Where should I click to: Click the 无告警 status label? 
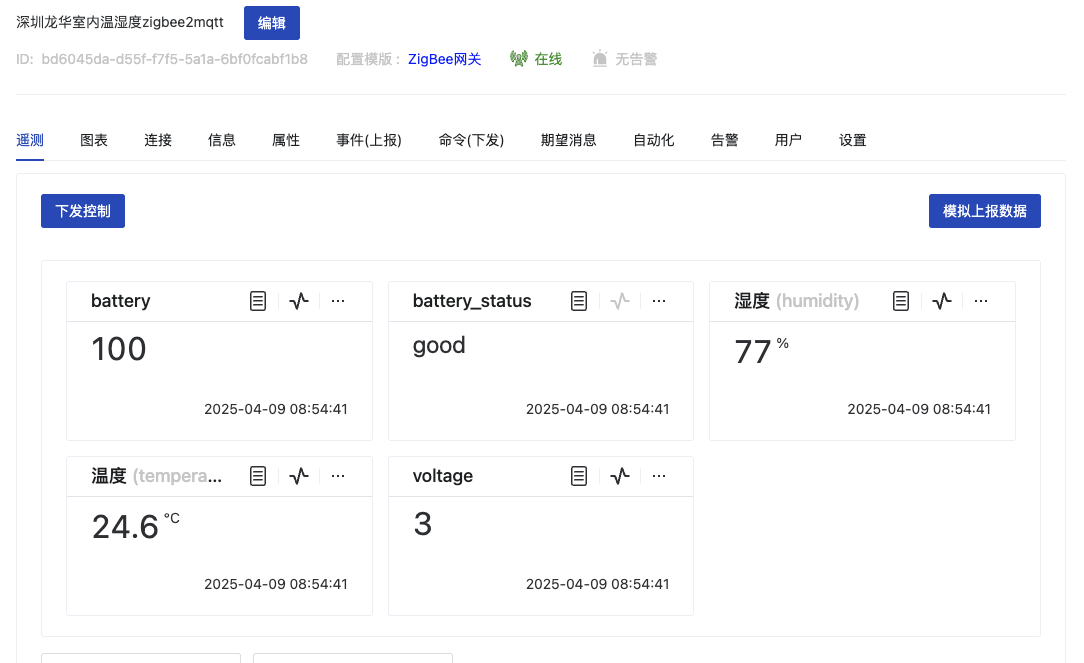636,59
